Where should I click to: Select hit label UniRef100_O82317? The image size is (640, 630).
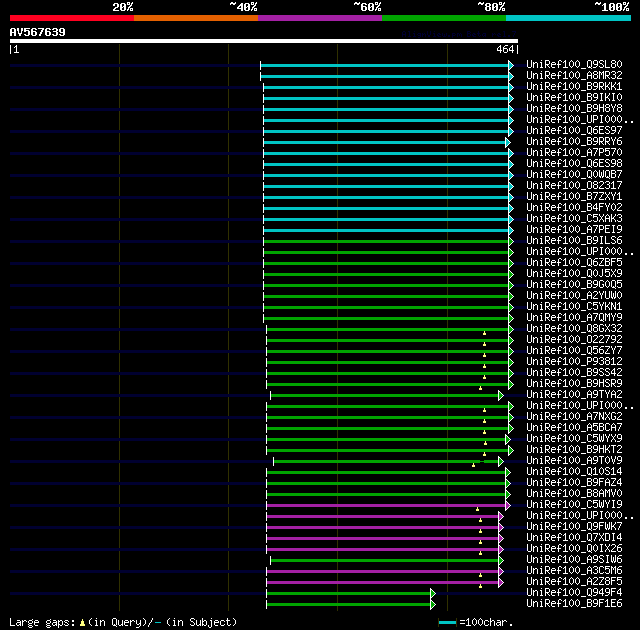point(574,186)
